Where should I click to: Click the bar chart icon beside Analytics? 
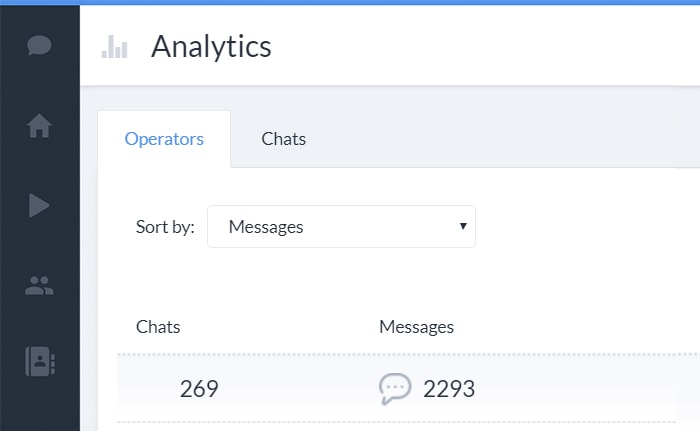pos(114,46)
